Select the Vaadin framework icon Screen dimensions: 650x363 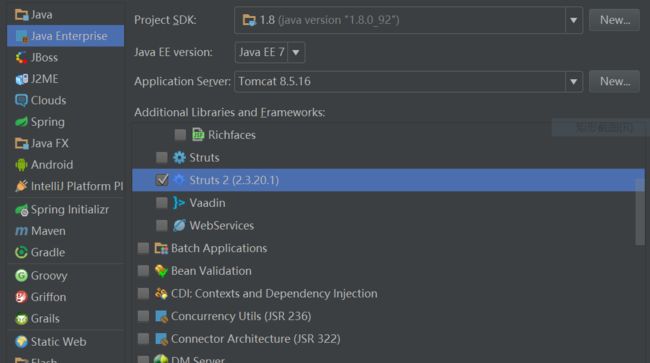[x=179, y=203]
